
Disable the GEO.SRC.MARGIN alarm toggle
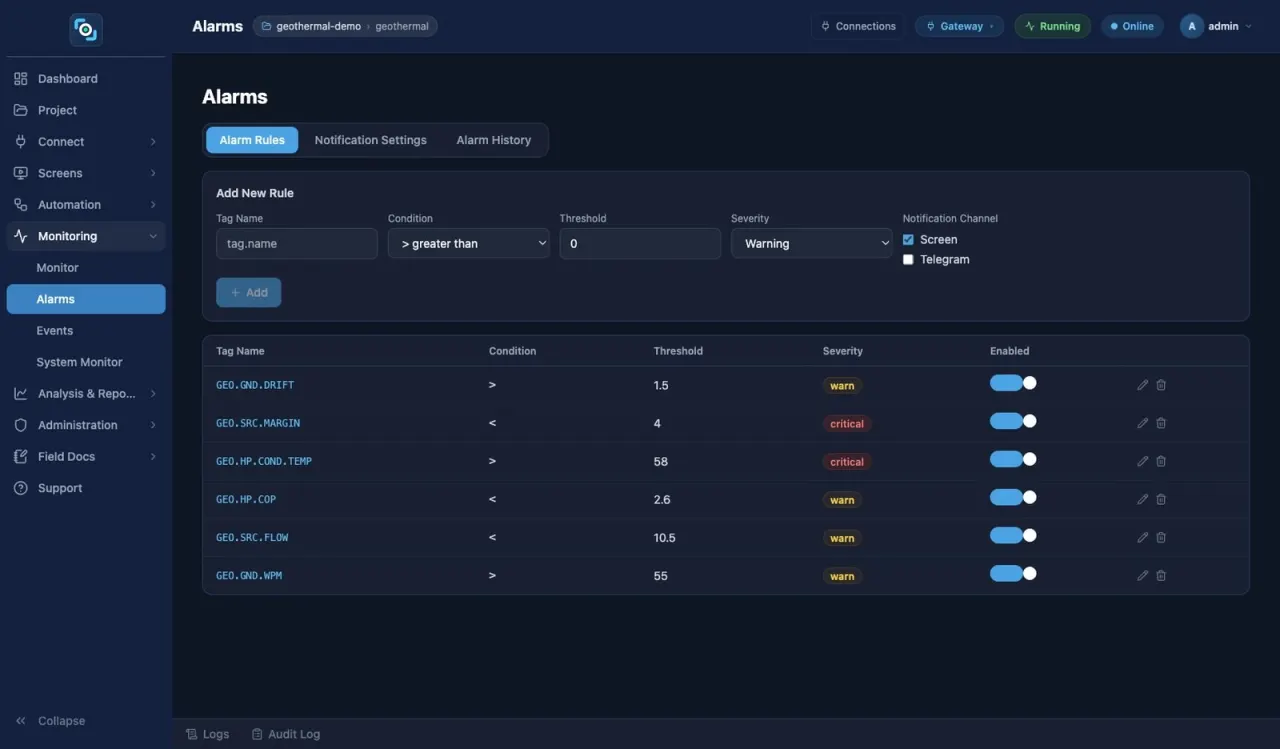1013,421
